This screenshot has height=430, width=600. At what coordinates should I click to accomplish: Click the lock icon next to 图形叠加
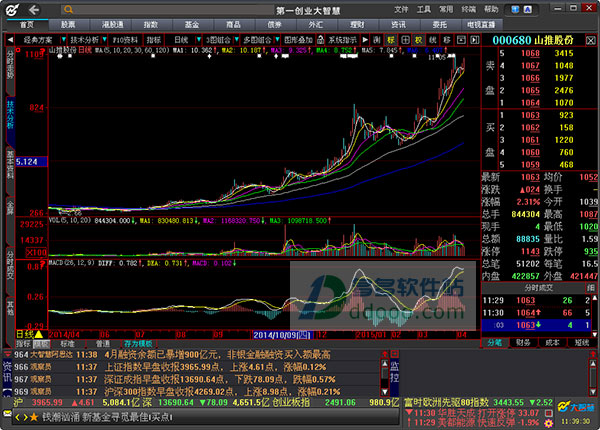[321, 40]
